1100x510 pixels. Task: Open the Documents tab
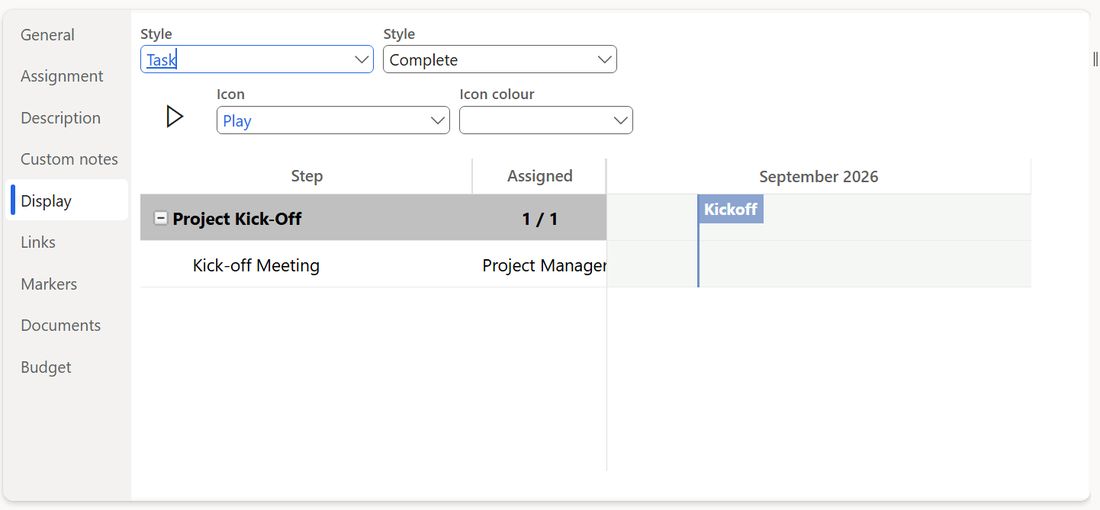[x=60, y=326]
